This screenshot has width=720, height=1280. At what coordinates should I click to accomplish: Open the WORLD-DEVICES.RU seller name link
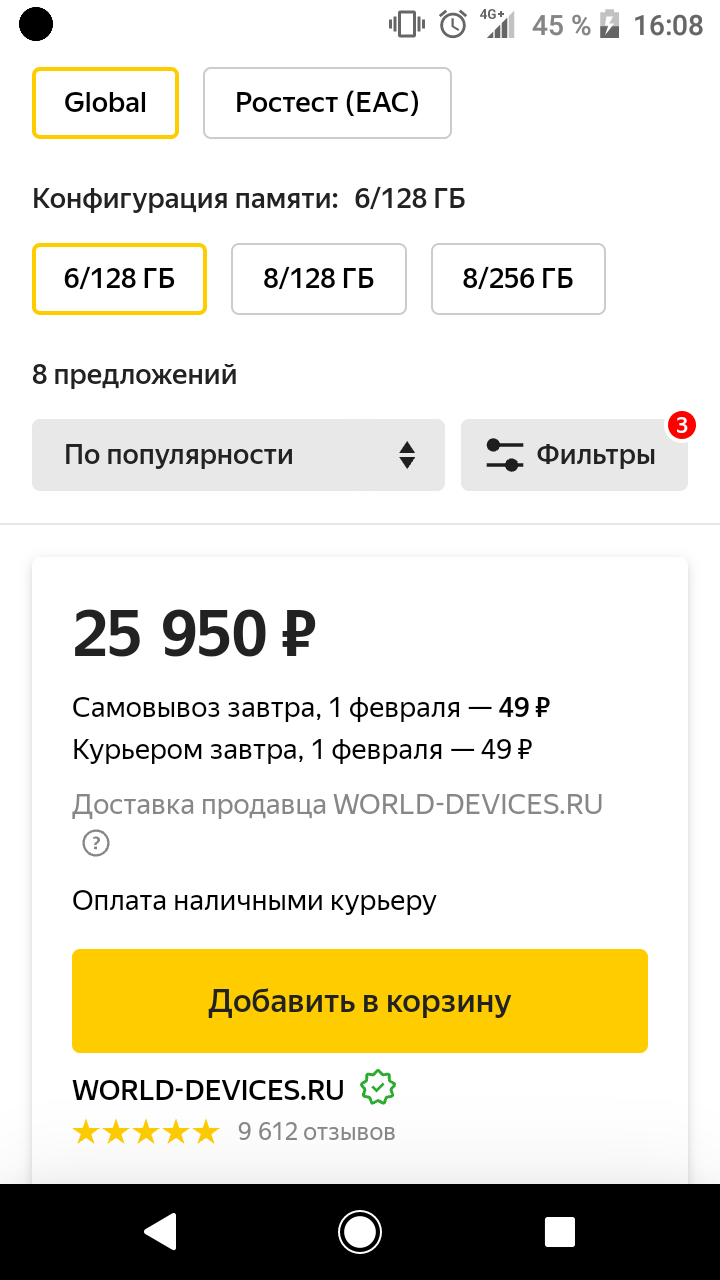[208, 1089]
